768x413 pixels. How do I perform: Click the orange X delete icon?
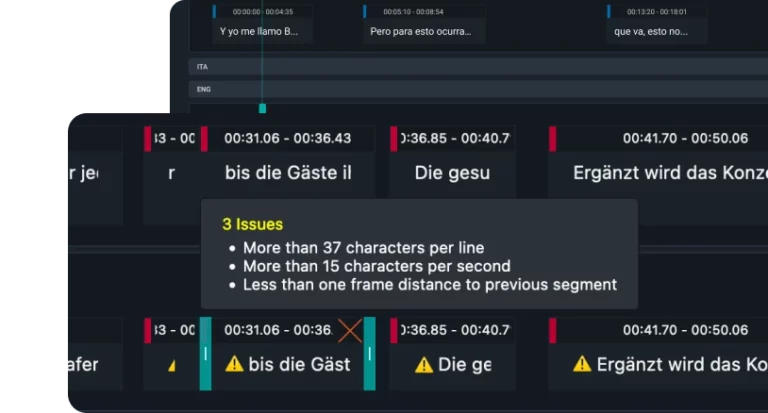pos(349,330)
